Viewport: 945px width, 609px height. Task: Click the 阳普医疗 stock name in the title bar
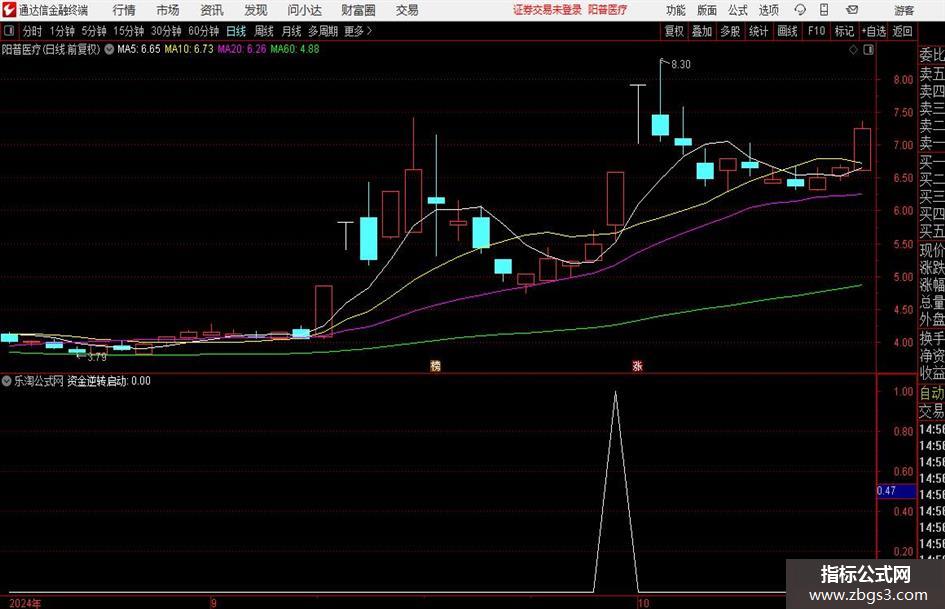click(608, 10)
